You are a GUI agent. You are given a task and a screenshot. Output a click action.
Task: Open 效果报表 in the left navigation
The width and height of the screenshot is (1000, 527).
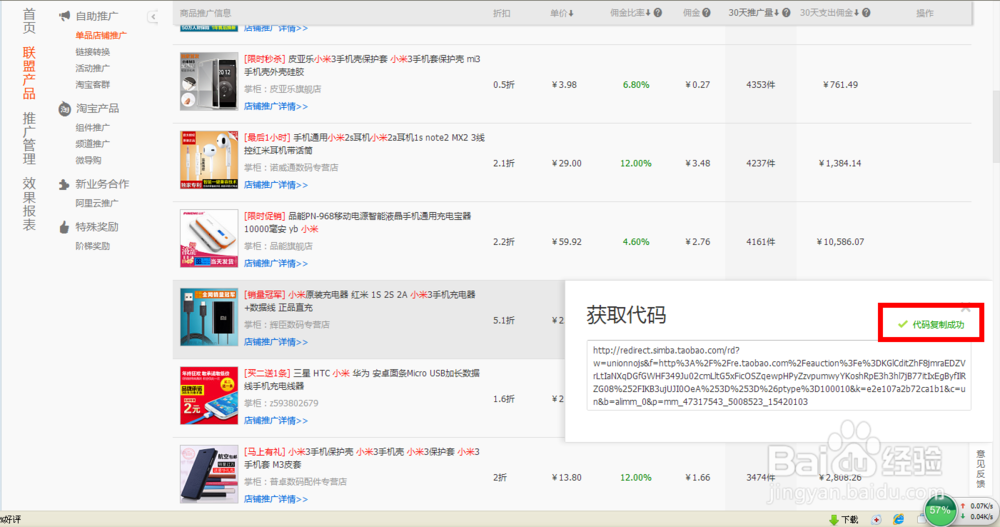[x=29, y=204]
